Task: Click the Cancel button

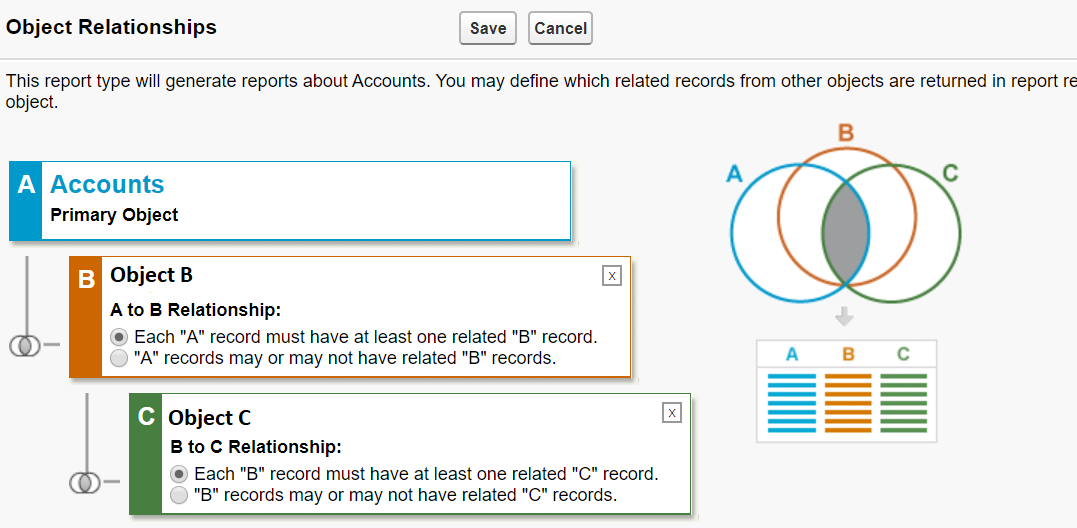Action: [x=560, y=28]
